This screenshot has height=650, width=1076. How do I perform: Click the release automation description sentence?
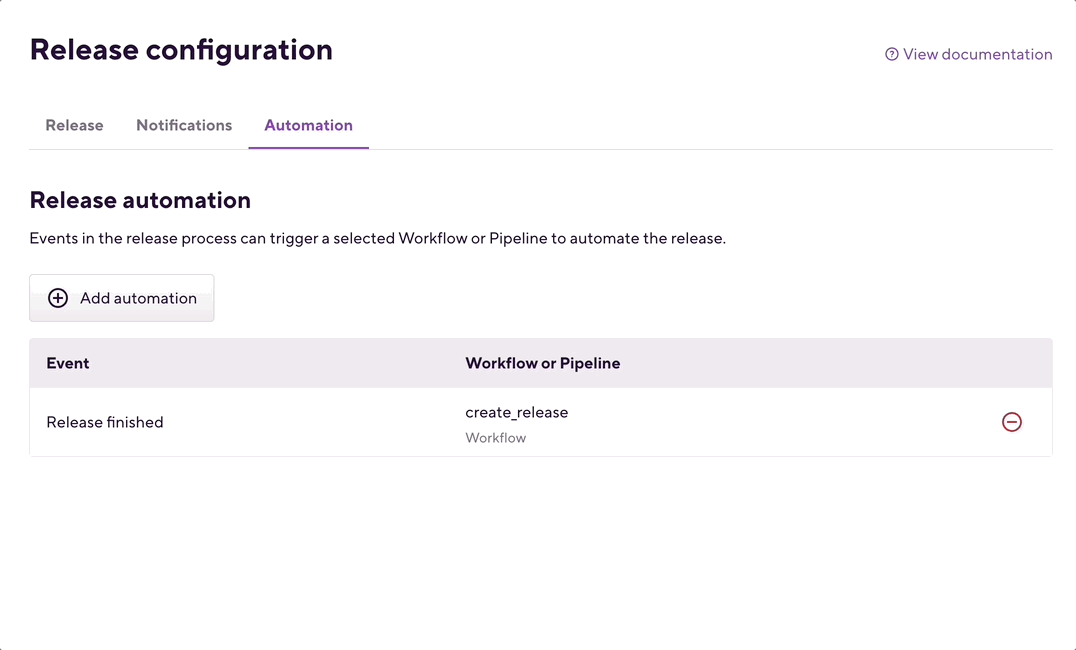[x=377, y=239]
